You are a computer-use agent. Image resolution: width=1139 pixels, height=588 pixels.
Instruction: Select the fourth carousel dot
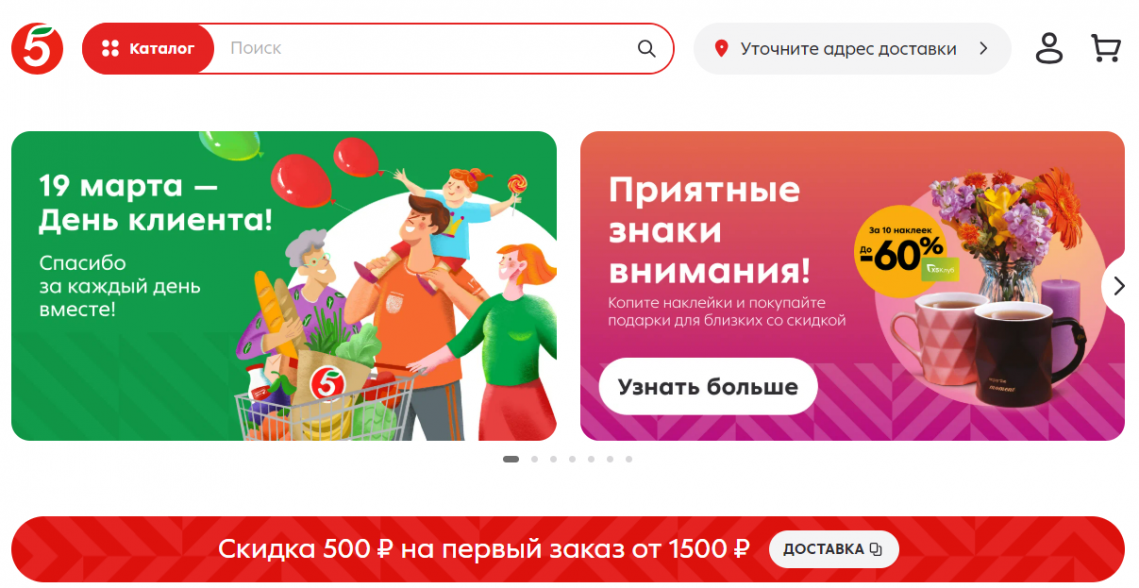572,459
